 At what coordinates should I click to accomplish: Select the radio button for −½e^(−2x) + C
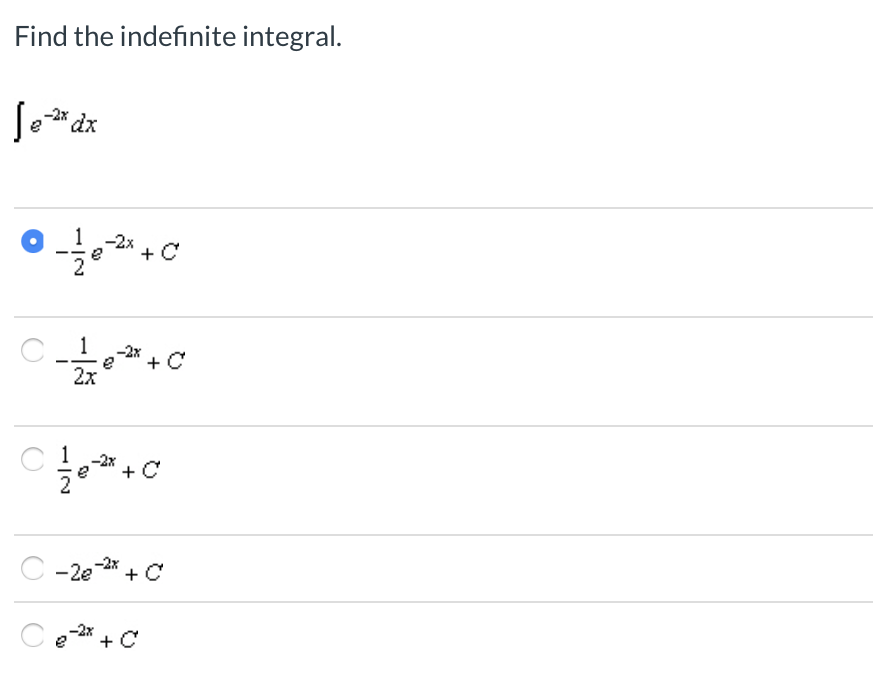point(32,241)
